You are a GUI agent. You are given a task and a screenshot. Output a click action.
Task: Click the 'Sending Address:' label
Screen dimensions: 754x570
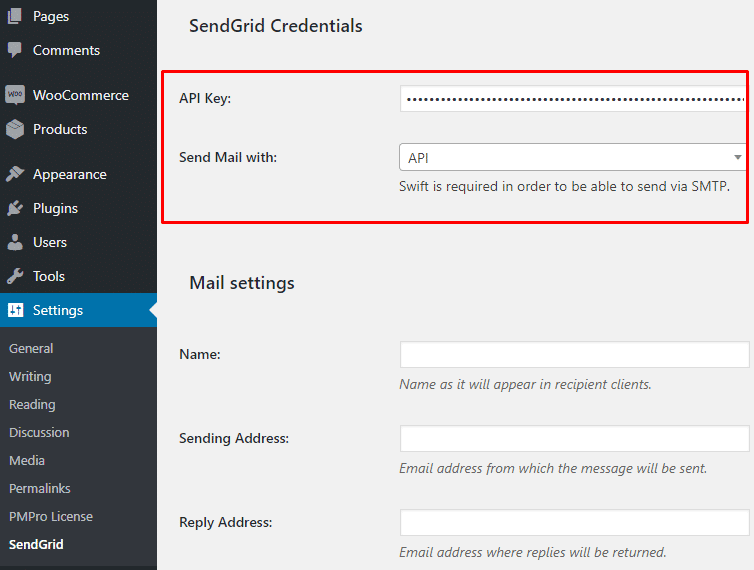pyautogui.click(x=234, y=438)
